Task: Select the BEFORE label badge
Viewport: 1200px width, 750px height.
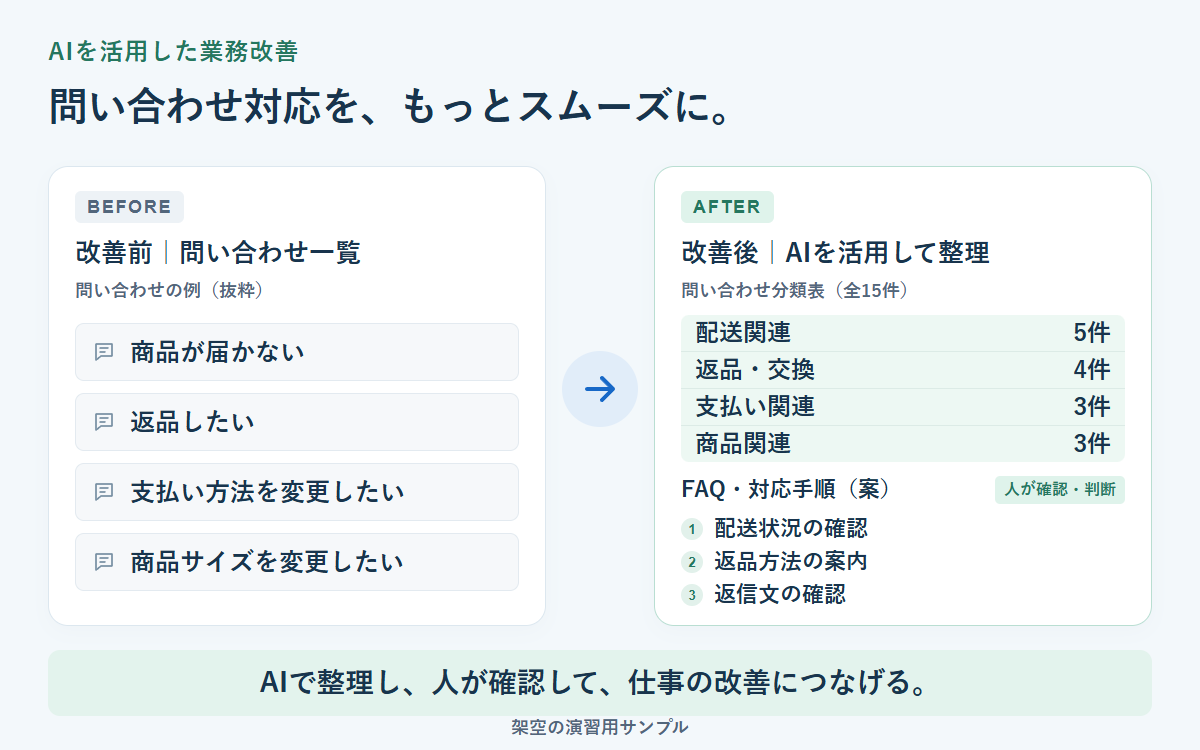Action: tap(129, 207)
